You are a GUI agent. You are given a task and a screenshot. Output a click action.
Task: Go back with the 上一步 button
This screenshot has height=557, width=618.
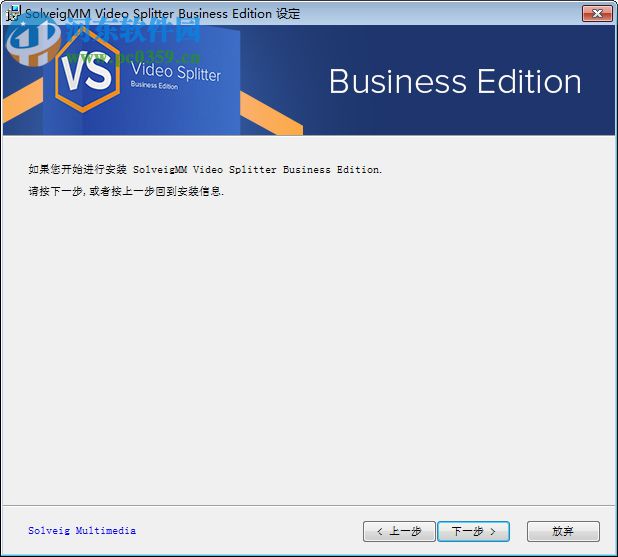(399, 531)
